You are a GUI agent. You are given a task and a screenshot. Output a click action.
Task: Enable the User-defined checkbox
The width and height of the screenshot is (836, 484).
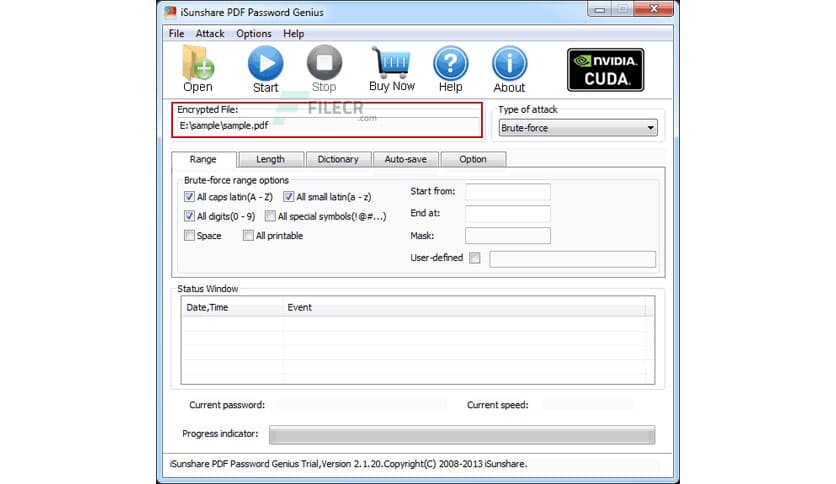[x=475, y=258]
